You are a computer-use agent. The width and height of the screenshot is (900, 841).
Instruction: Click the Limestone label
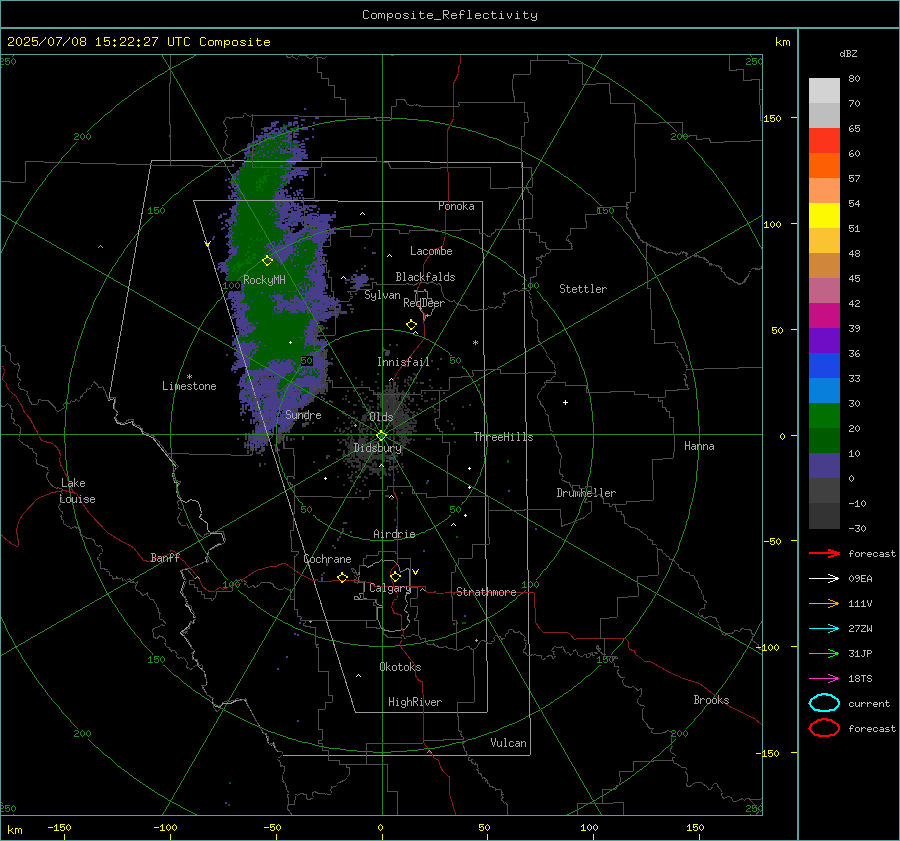point(189,386)
